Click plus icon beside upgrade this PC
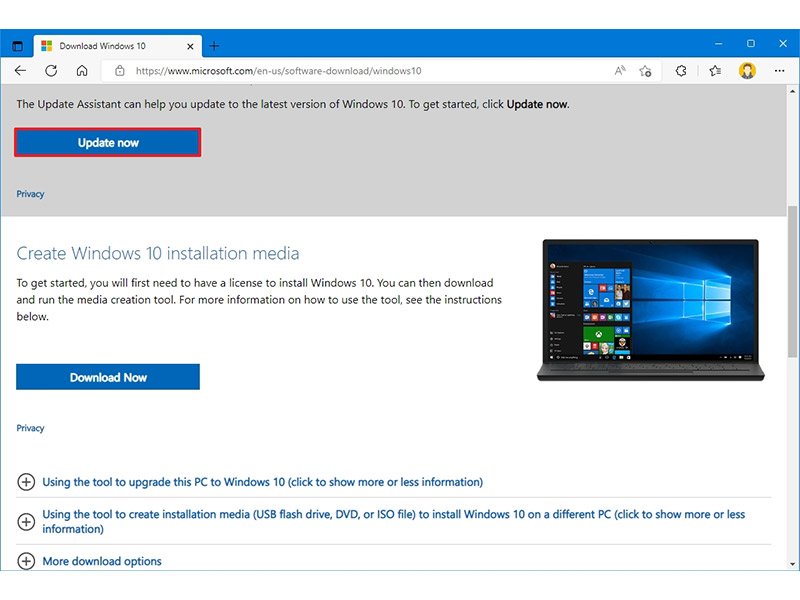Image resolution: width=800 pixels, height=600 pixels. point(26,482)
